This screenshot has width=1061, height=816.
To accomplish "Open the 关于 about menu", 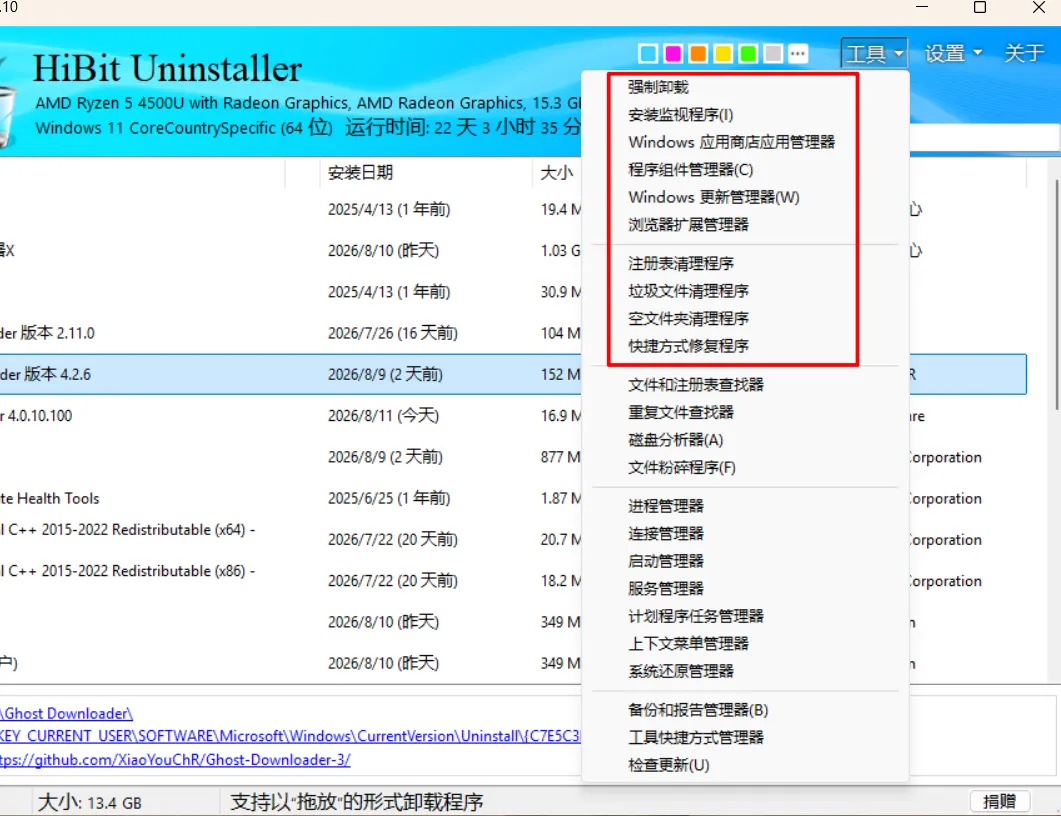I will (1024, 53).
